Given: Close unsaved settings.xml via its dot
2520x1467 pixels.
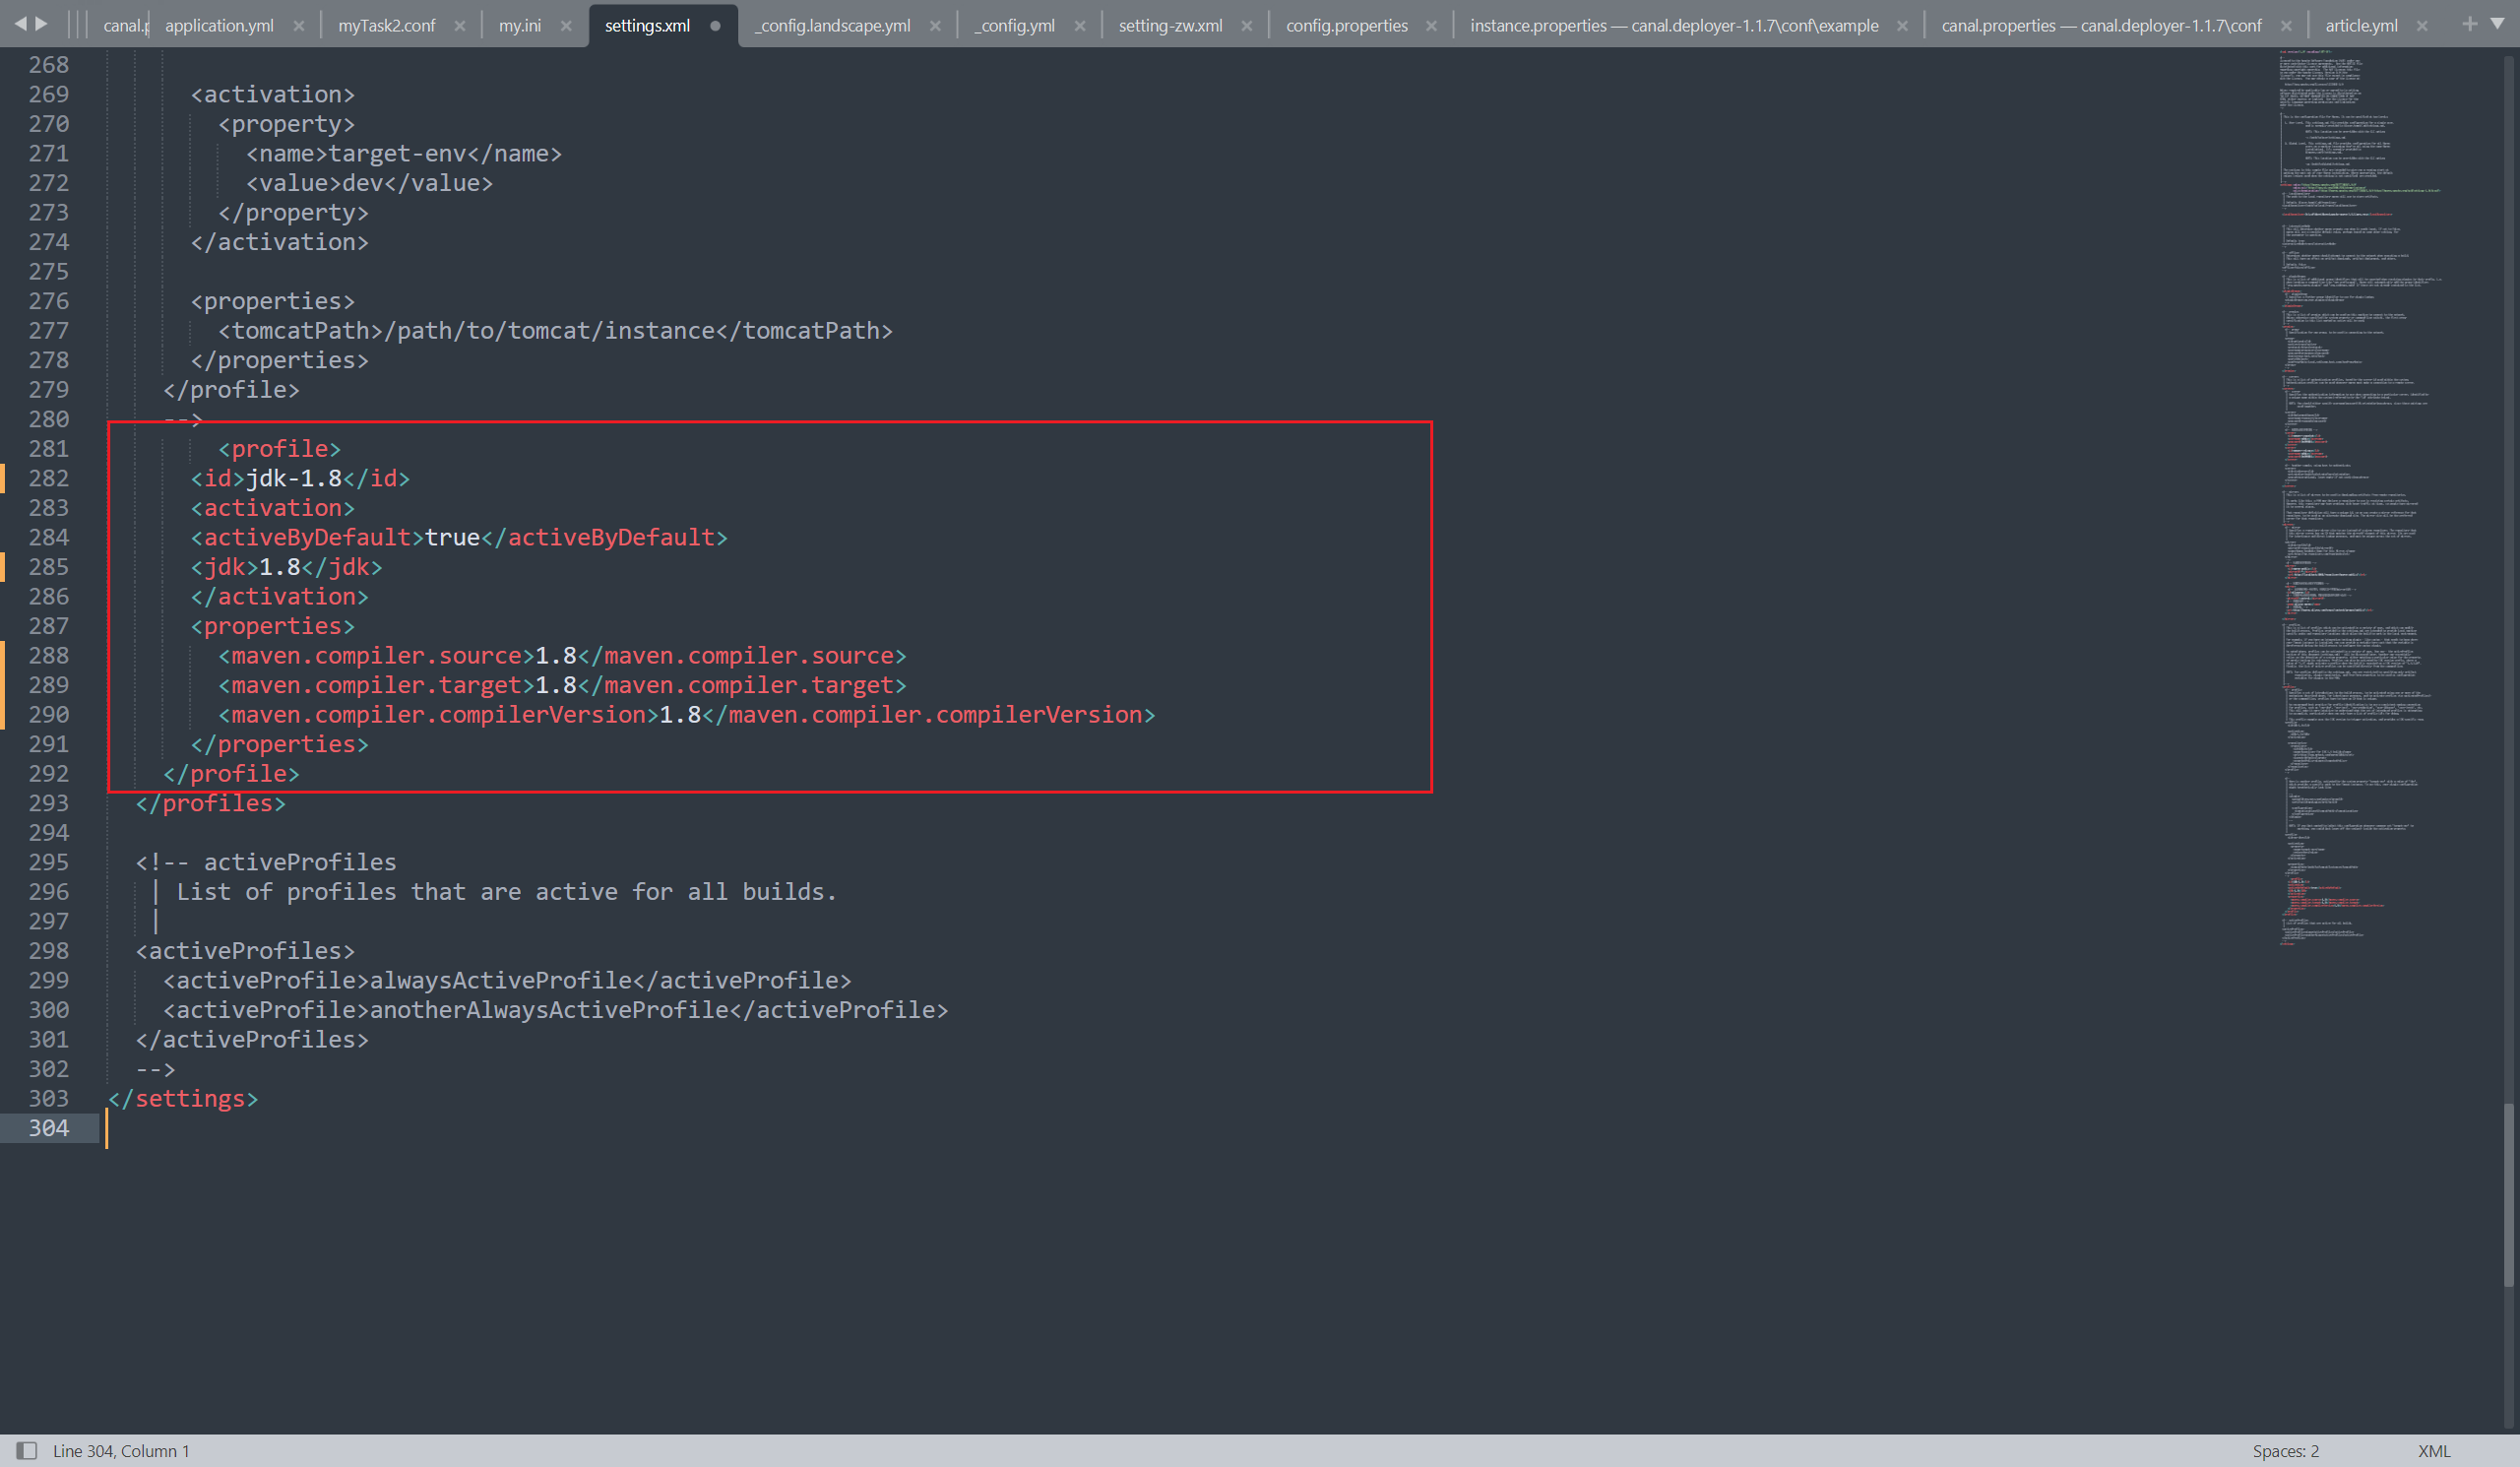Looking at the screenshot, I should click(715, 26).
